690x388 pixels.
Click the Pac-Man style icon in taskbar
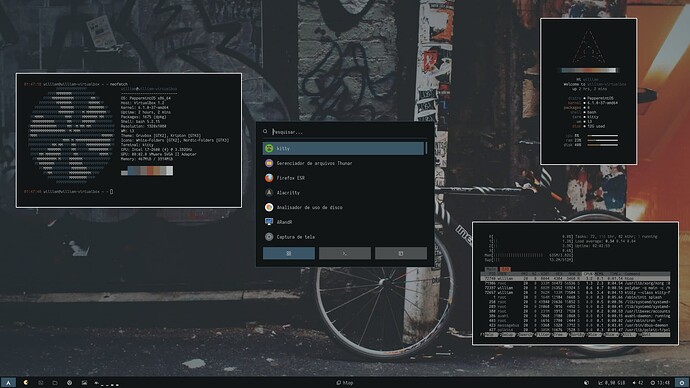[26, 383]
